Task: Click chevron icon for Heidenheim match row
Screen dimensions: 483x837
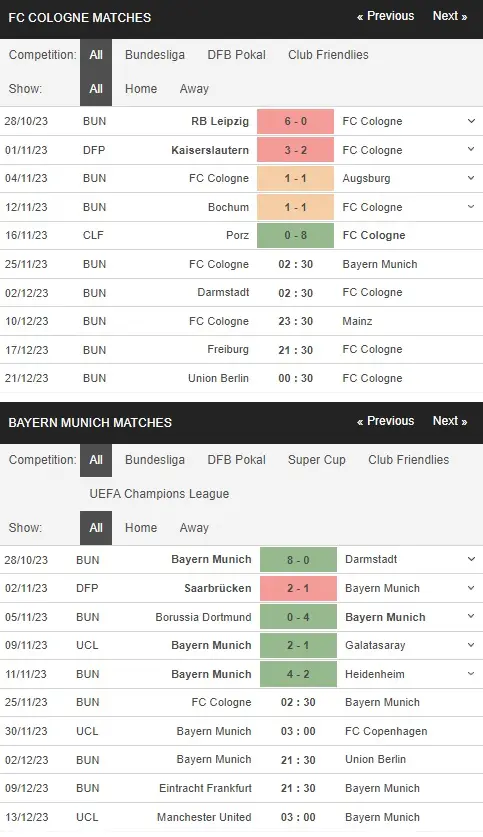Action: [471, 674]
